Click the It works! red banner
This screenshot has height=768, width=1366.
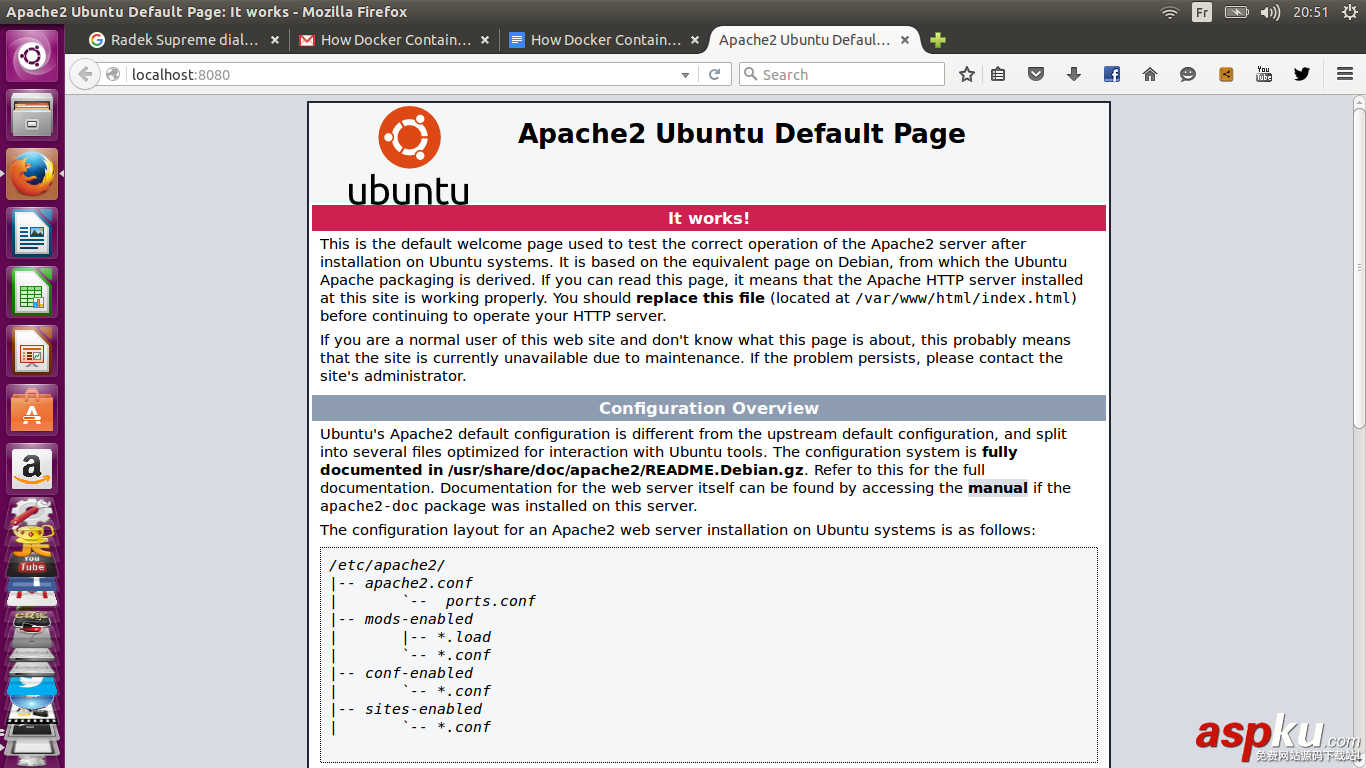pyautogui.click(x=709, y=218)
